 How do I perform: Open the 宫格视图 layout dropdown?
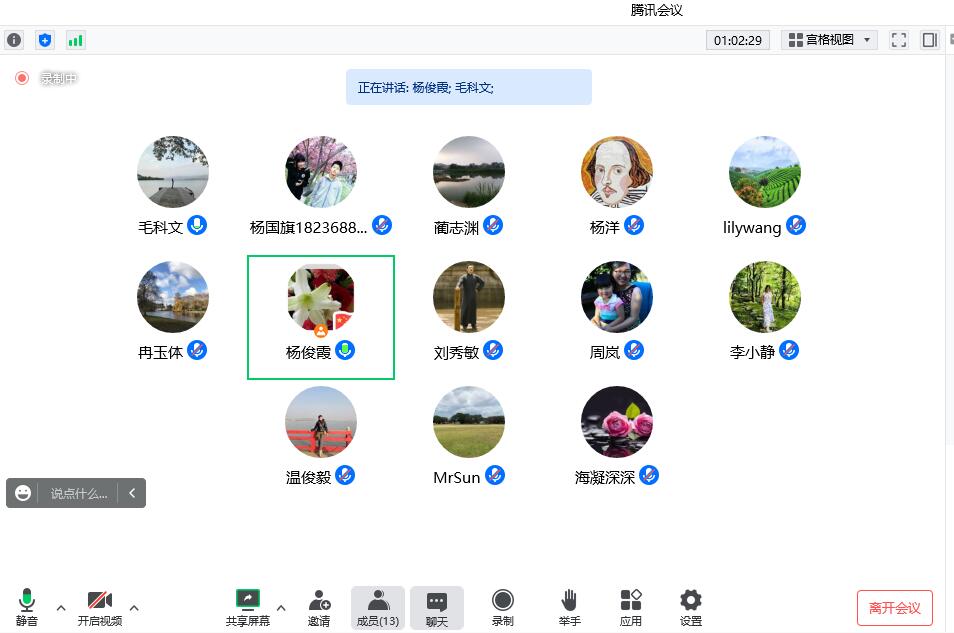pos(829,40)
